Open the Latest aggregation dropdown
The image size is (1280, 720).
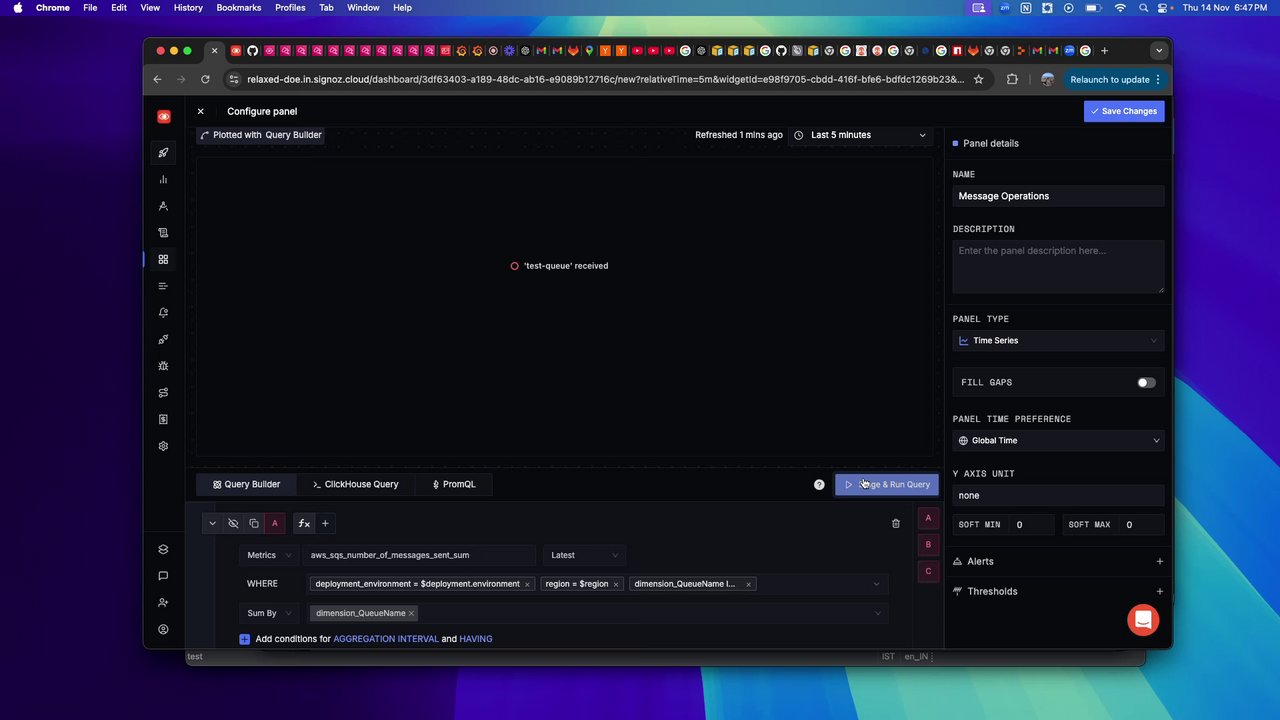click(x=585, y=555)
